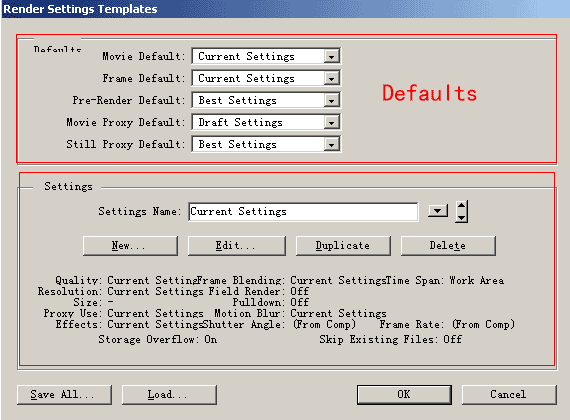Click the Load... button
Screen dimensions: 570x420
169,395
